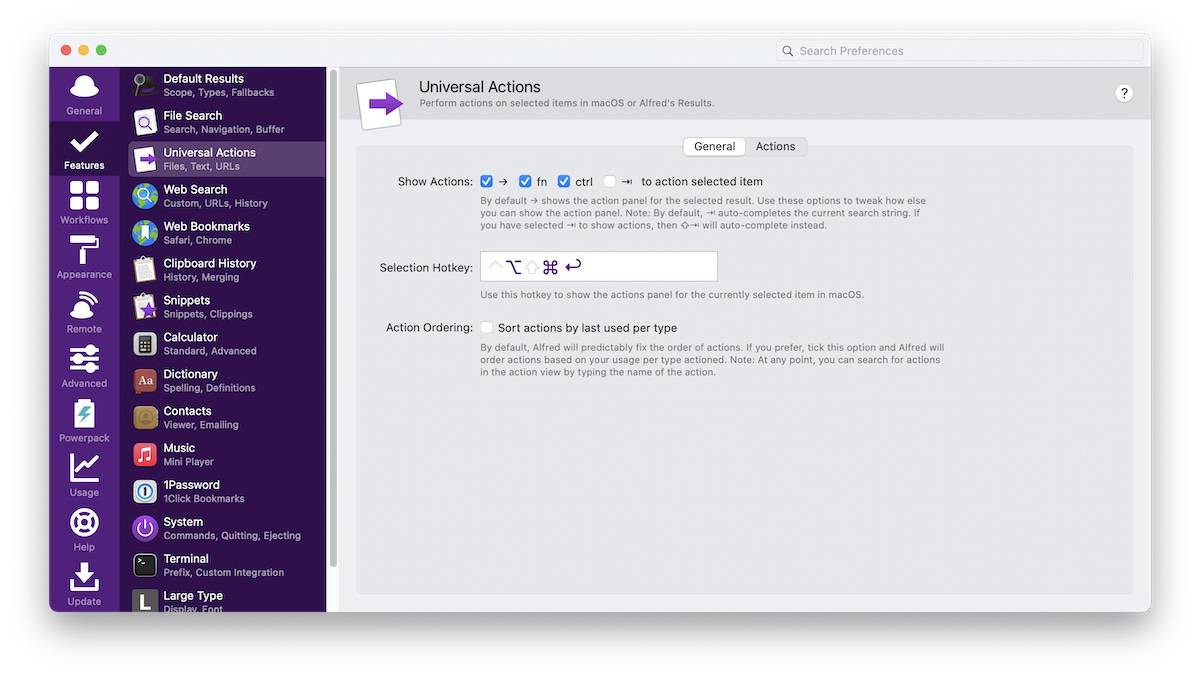Screen dimensions: 1200x677
Task: Open the Usage chart section
Action: (x=84, y=475)
